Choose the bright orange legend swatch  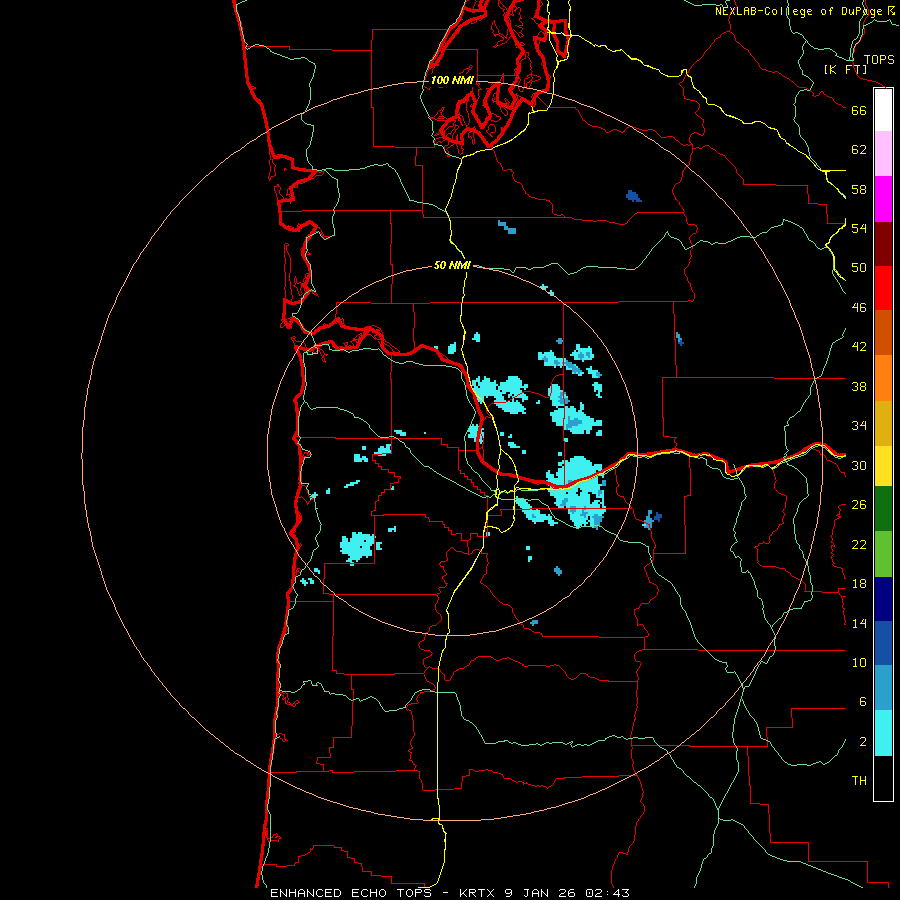[x=883, y=378]
